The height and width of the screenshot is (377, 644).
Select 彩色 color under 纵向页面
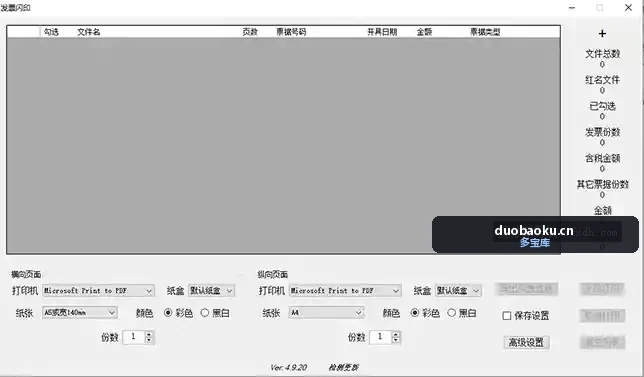point(425,313)
